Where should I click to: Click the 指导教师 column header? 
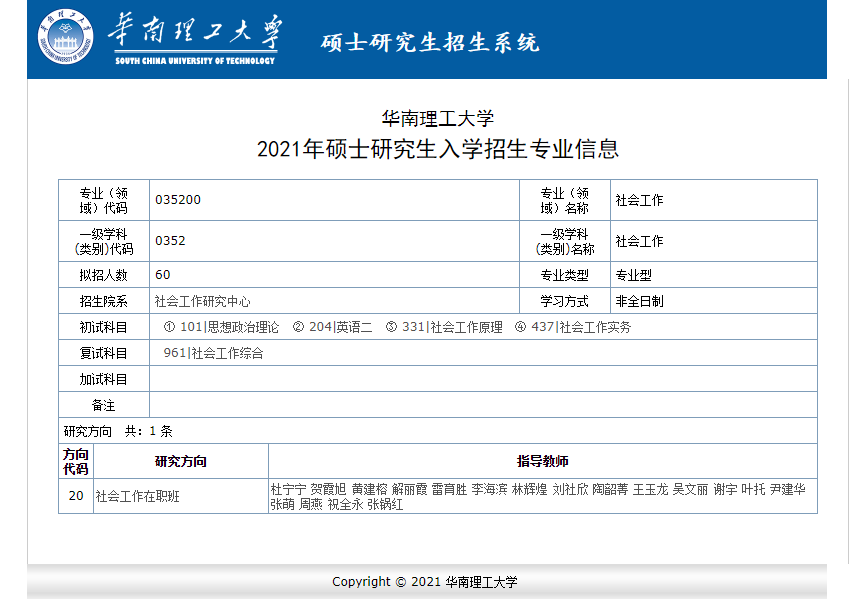[543, 461]
